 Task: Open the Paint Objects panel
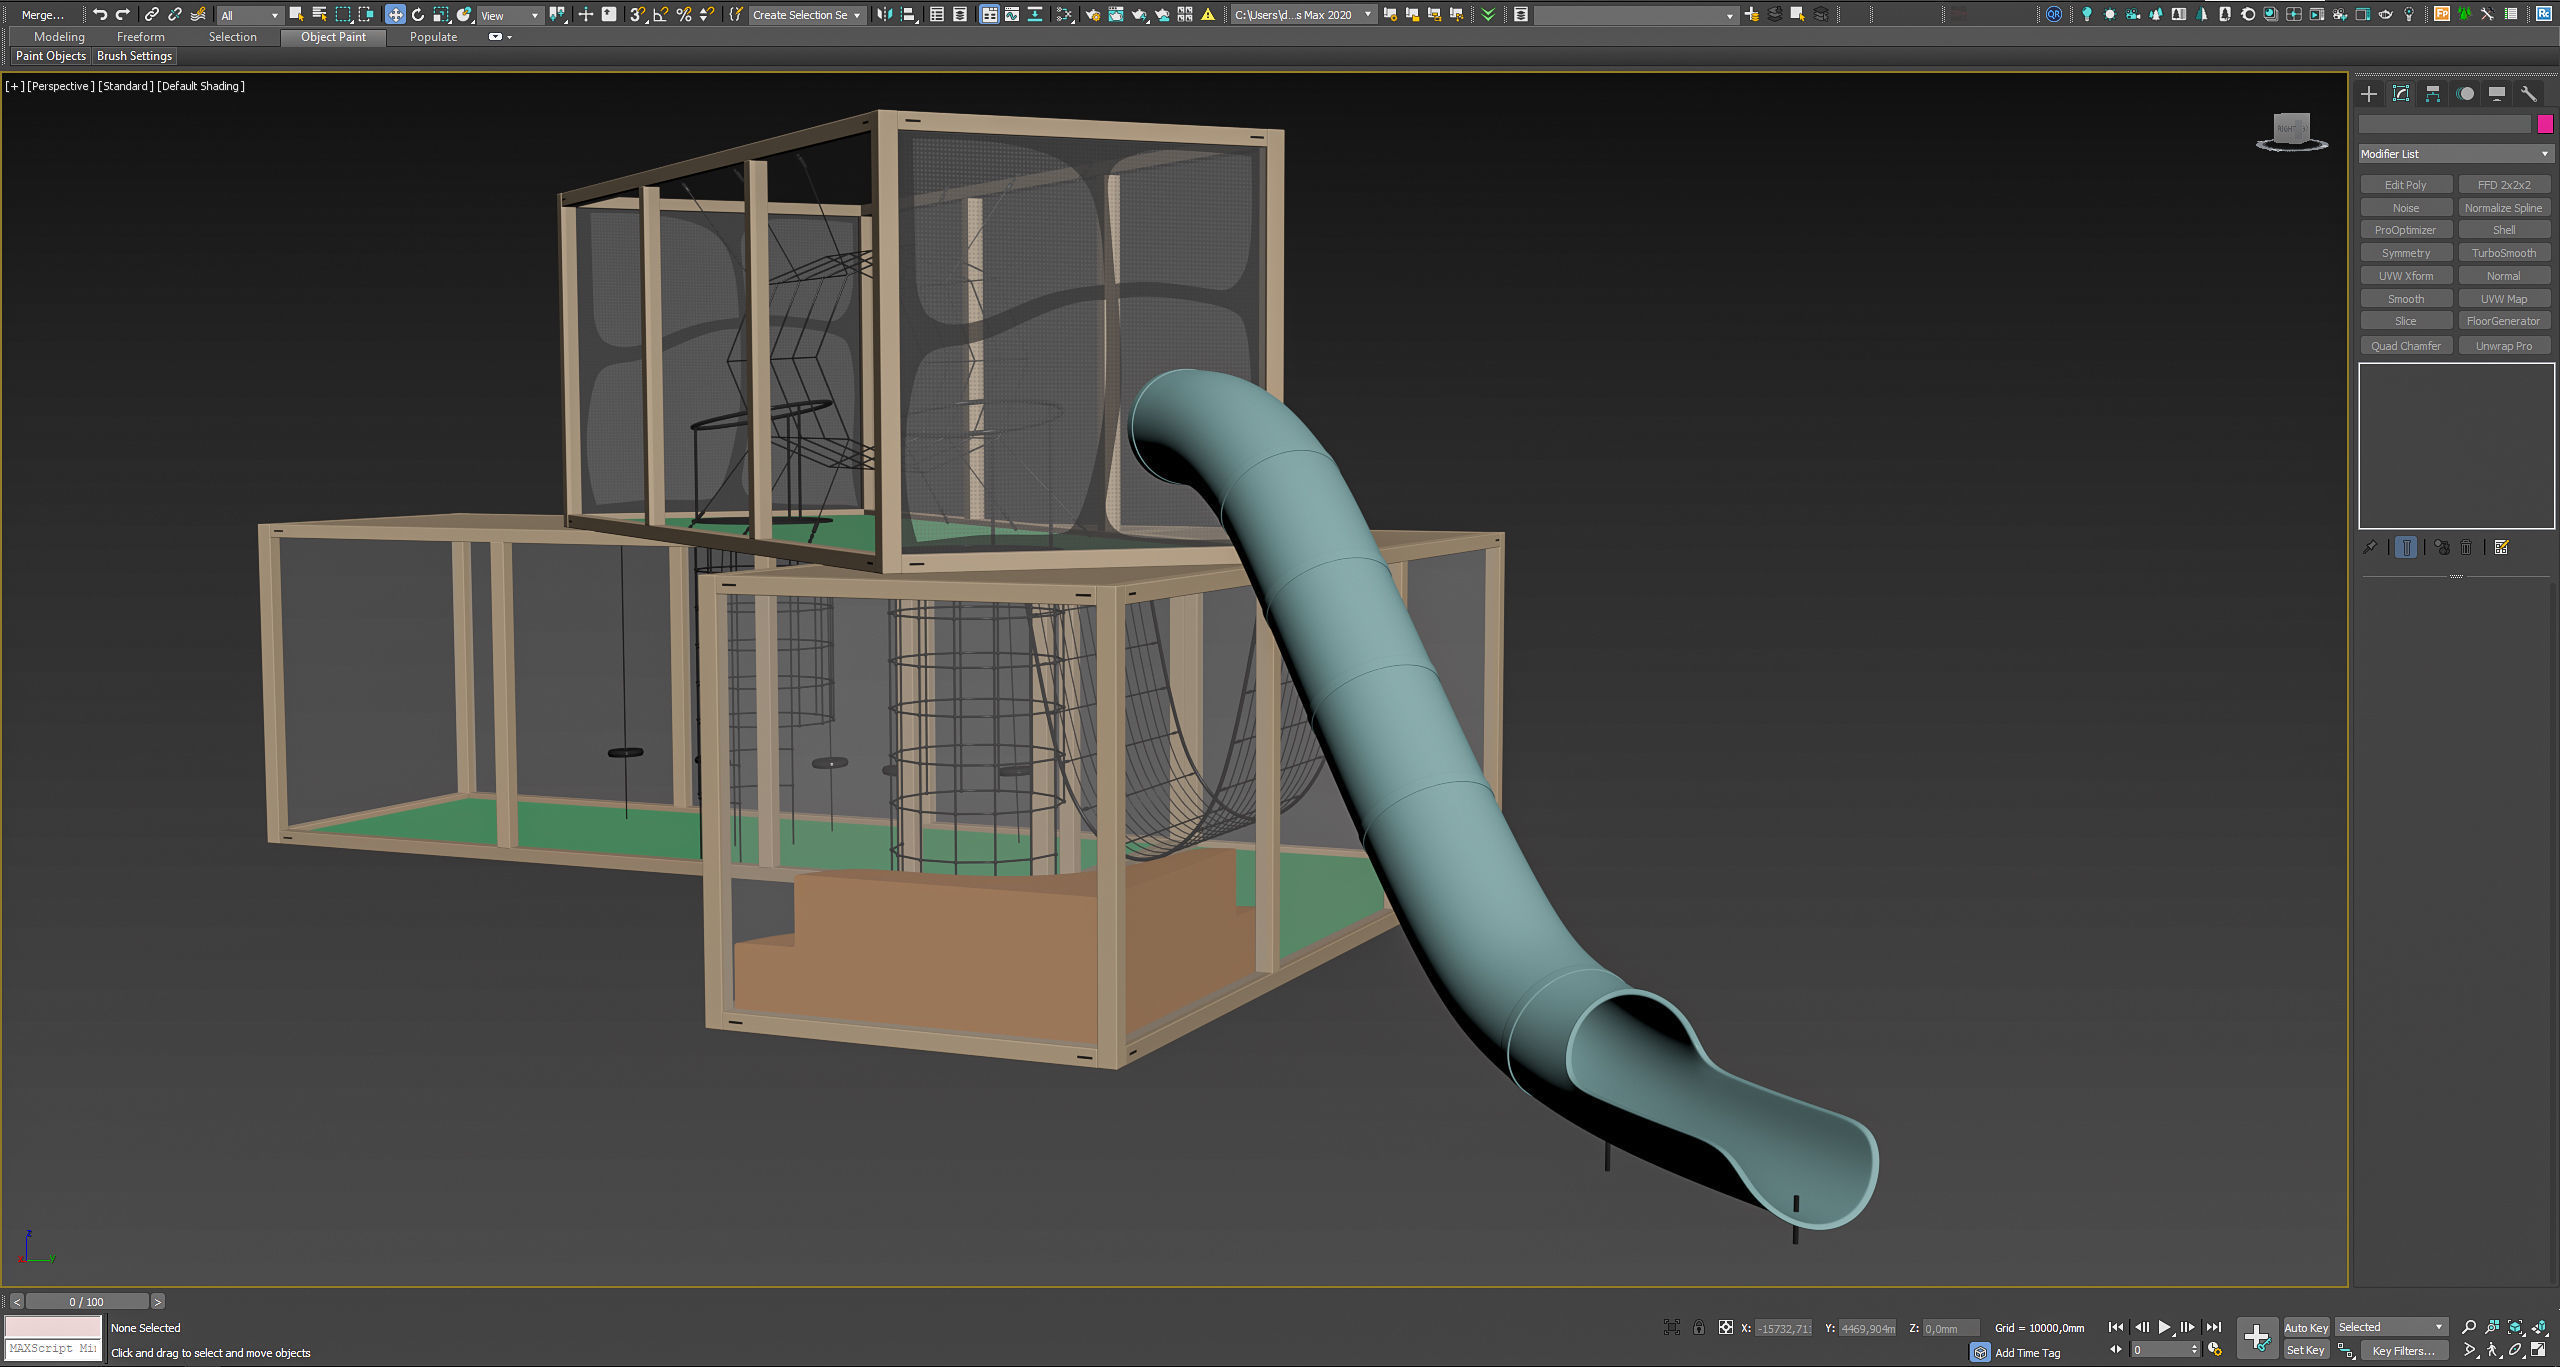51,56
